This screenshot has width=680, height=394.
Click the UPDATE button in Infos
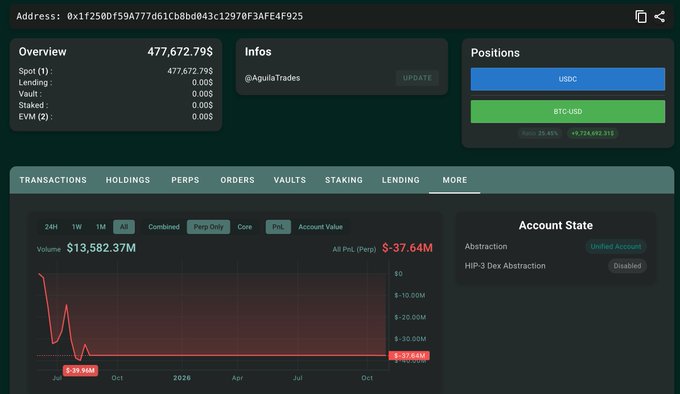[417, 78]
